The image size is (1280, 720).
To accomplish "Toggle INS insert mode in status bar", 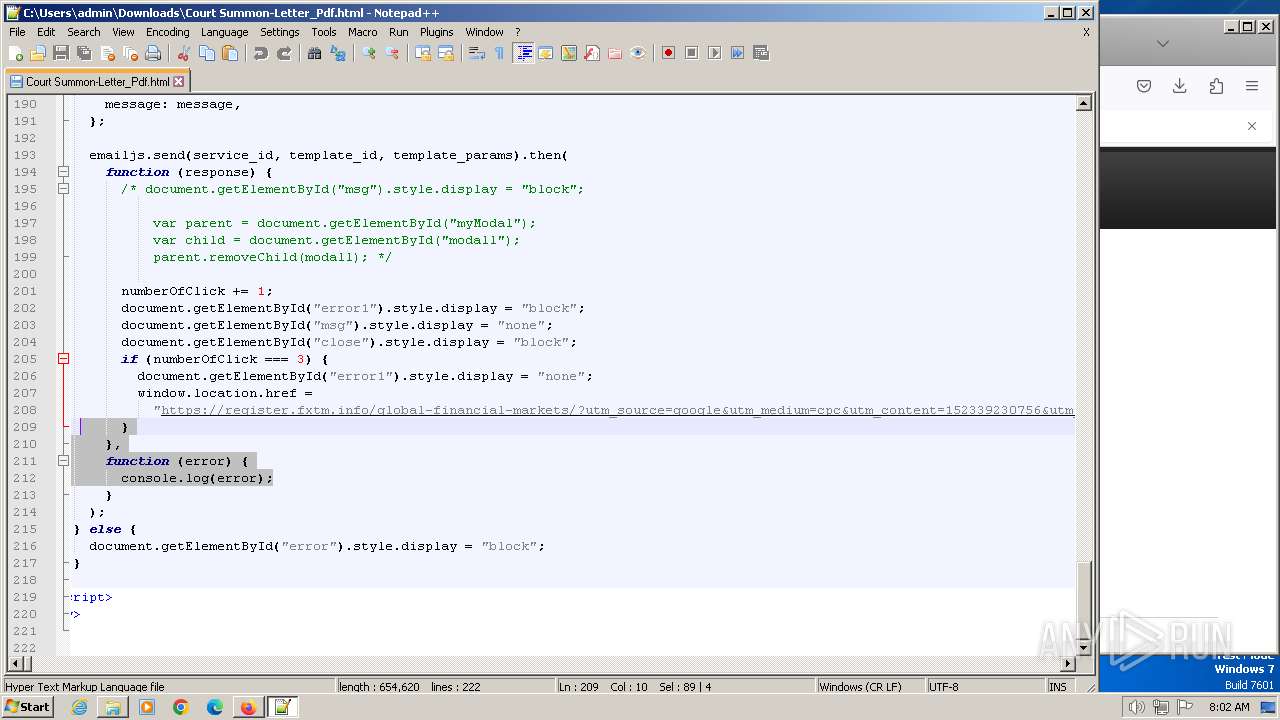I will (x=1057, y=687).
